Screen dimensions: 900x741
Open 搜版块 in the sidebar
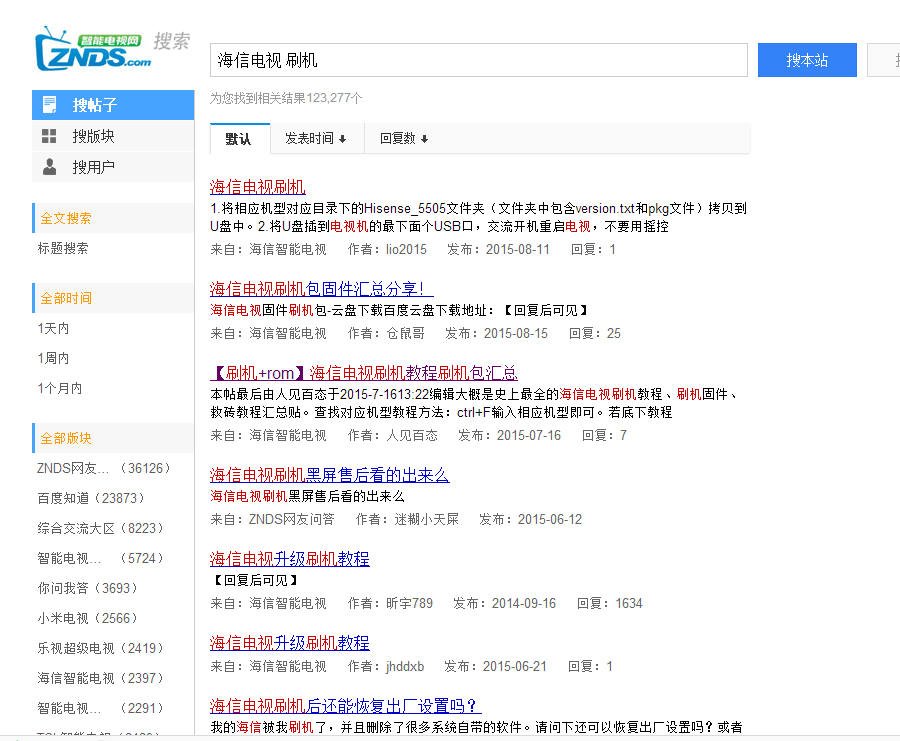pos(113,136)
